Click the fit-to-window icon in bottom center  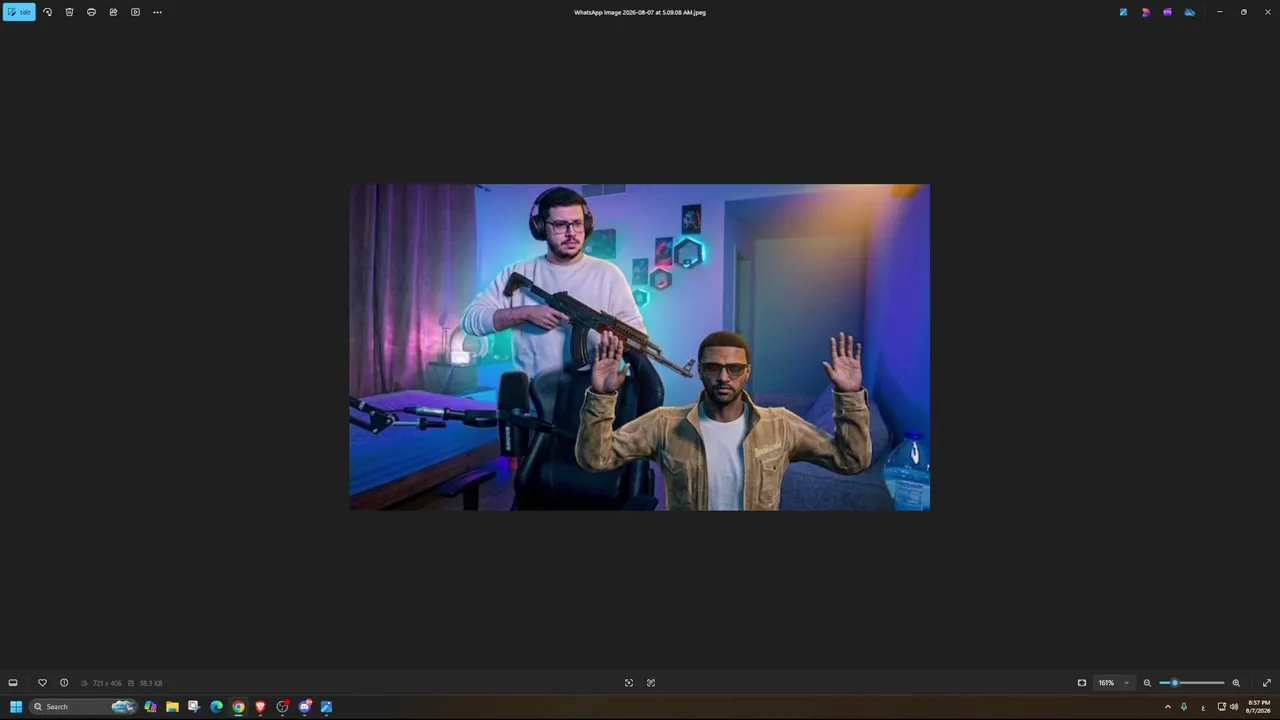tap(629, 683)
